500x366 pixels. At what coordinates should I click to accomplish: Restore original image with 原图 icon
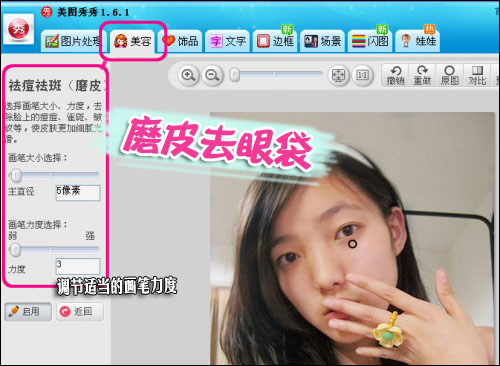pyautogui.click(x=449, y=75)
